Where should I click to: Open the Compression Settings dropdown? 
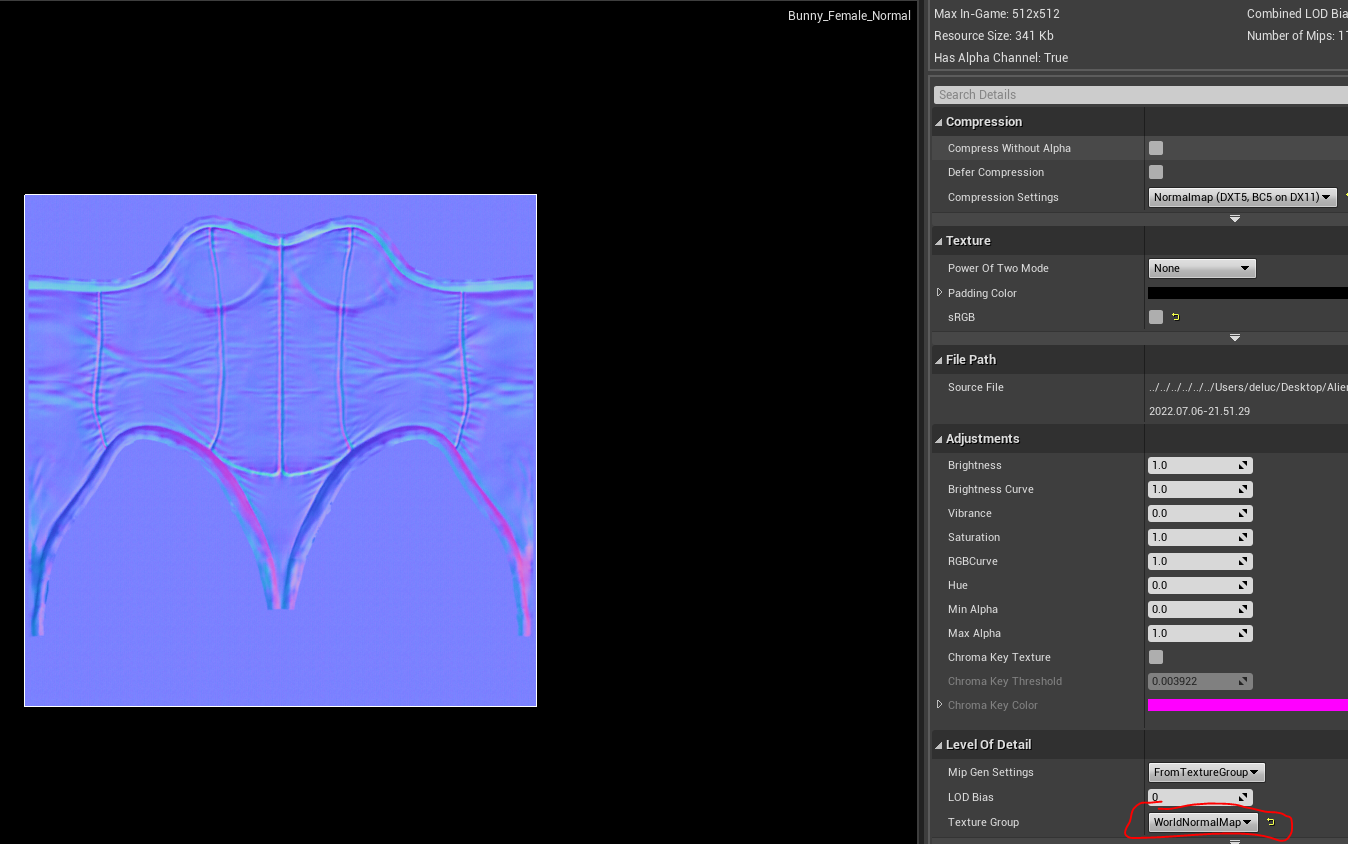coord(1241,197)
